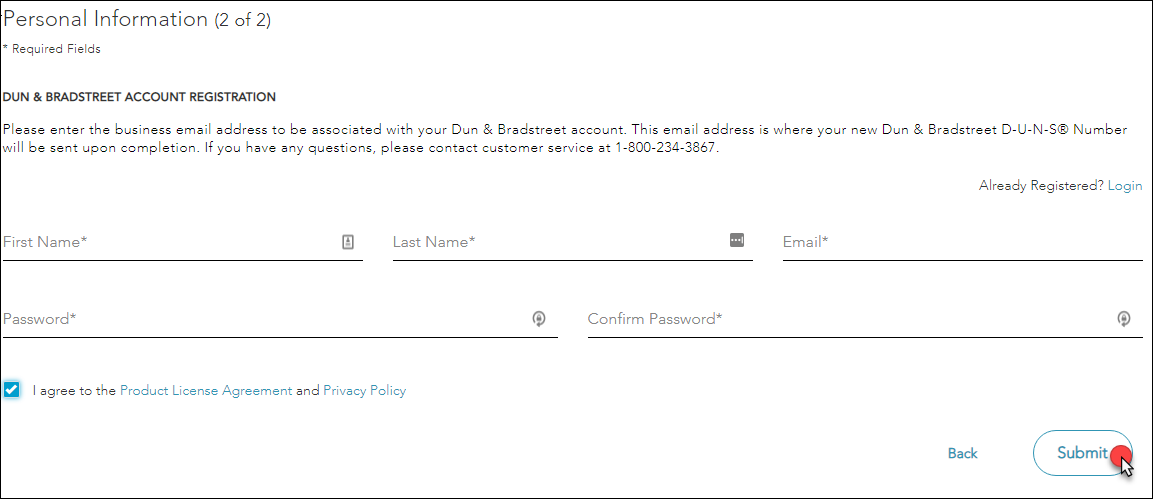Click the customer service phone number
Viewport: 1153px width, 499px height.
coord(668,149)
